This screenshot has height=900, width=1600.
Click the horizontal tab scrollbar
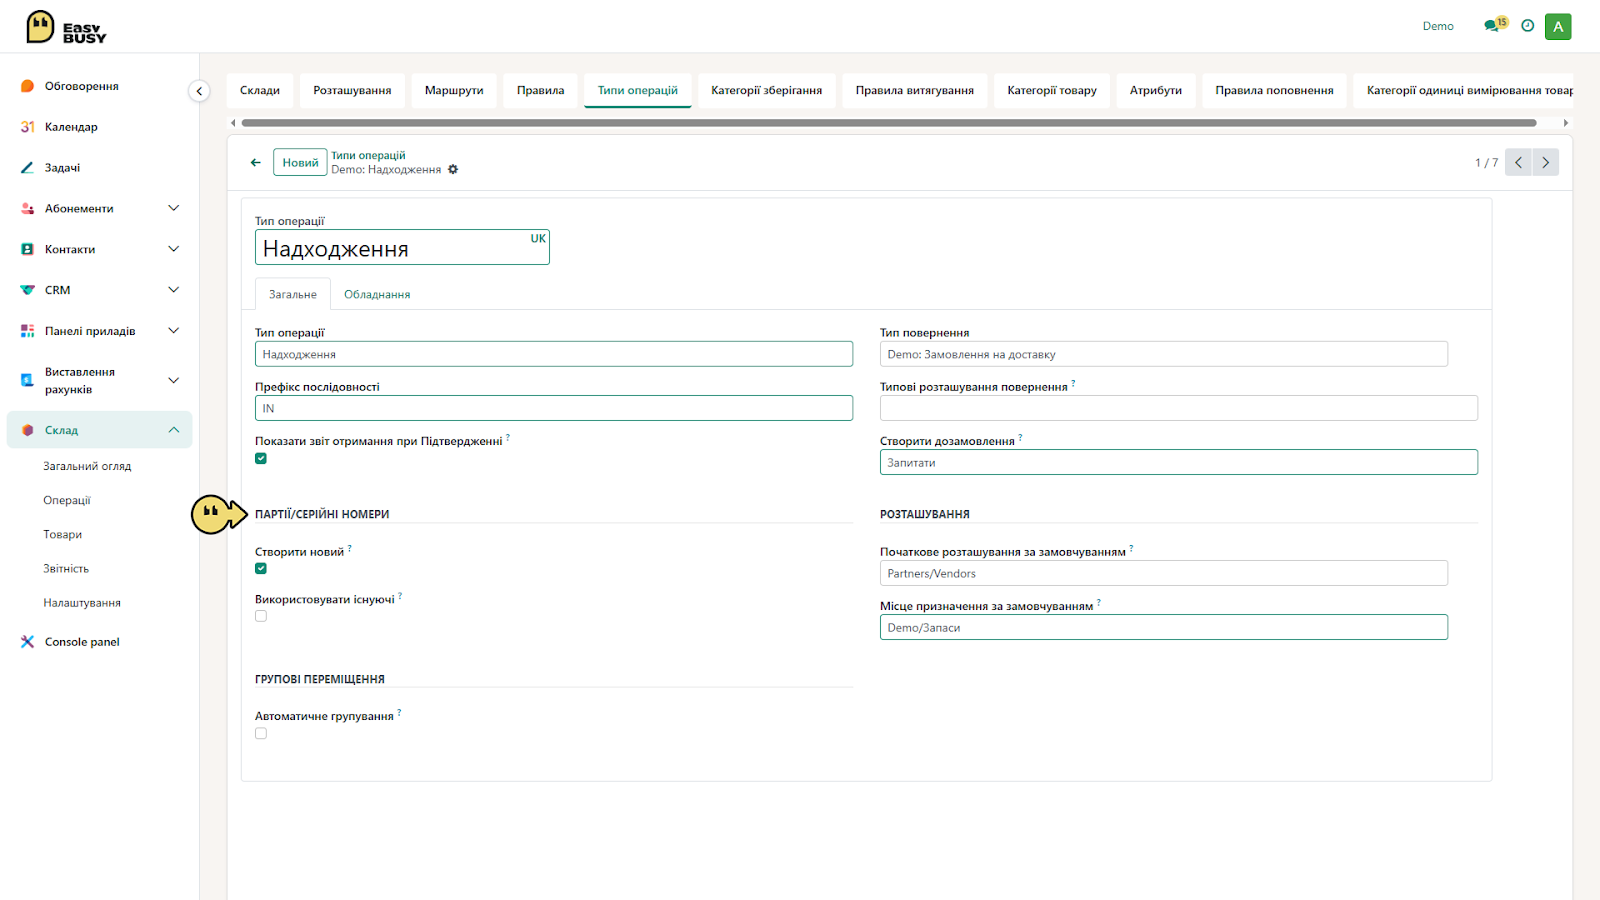889,123
